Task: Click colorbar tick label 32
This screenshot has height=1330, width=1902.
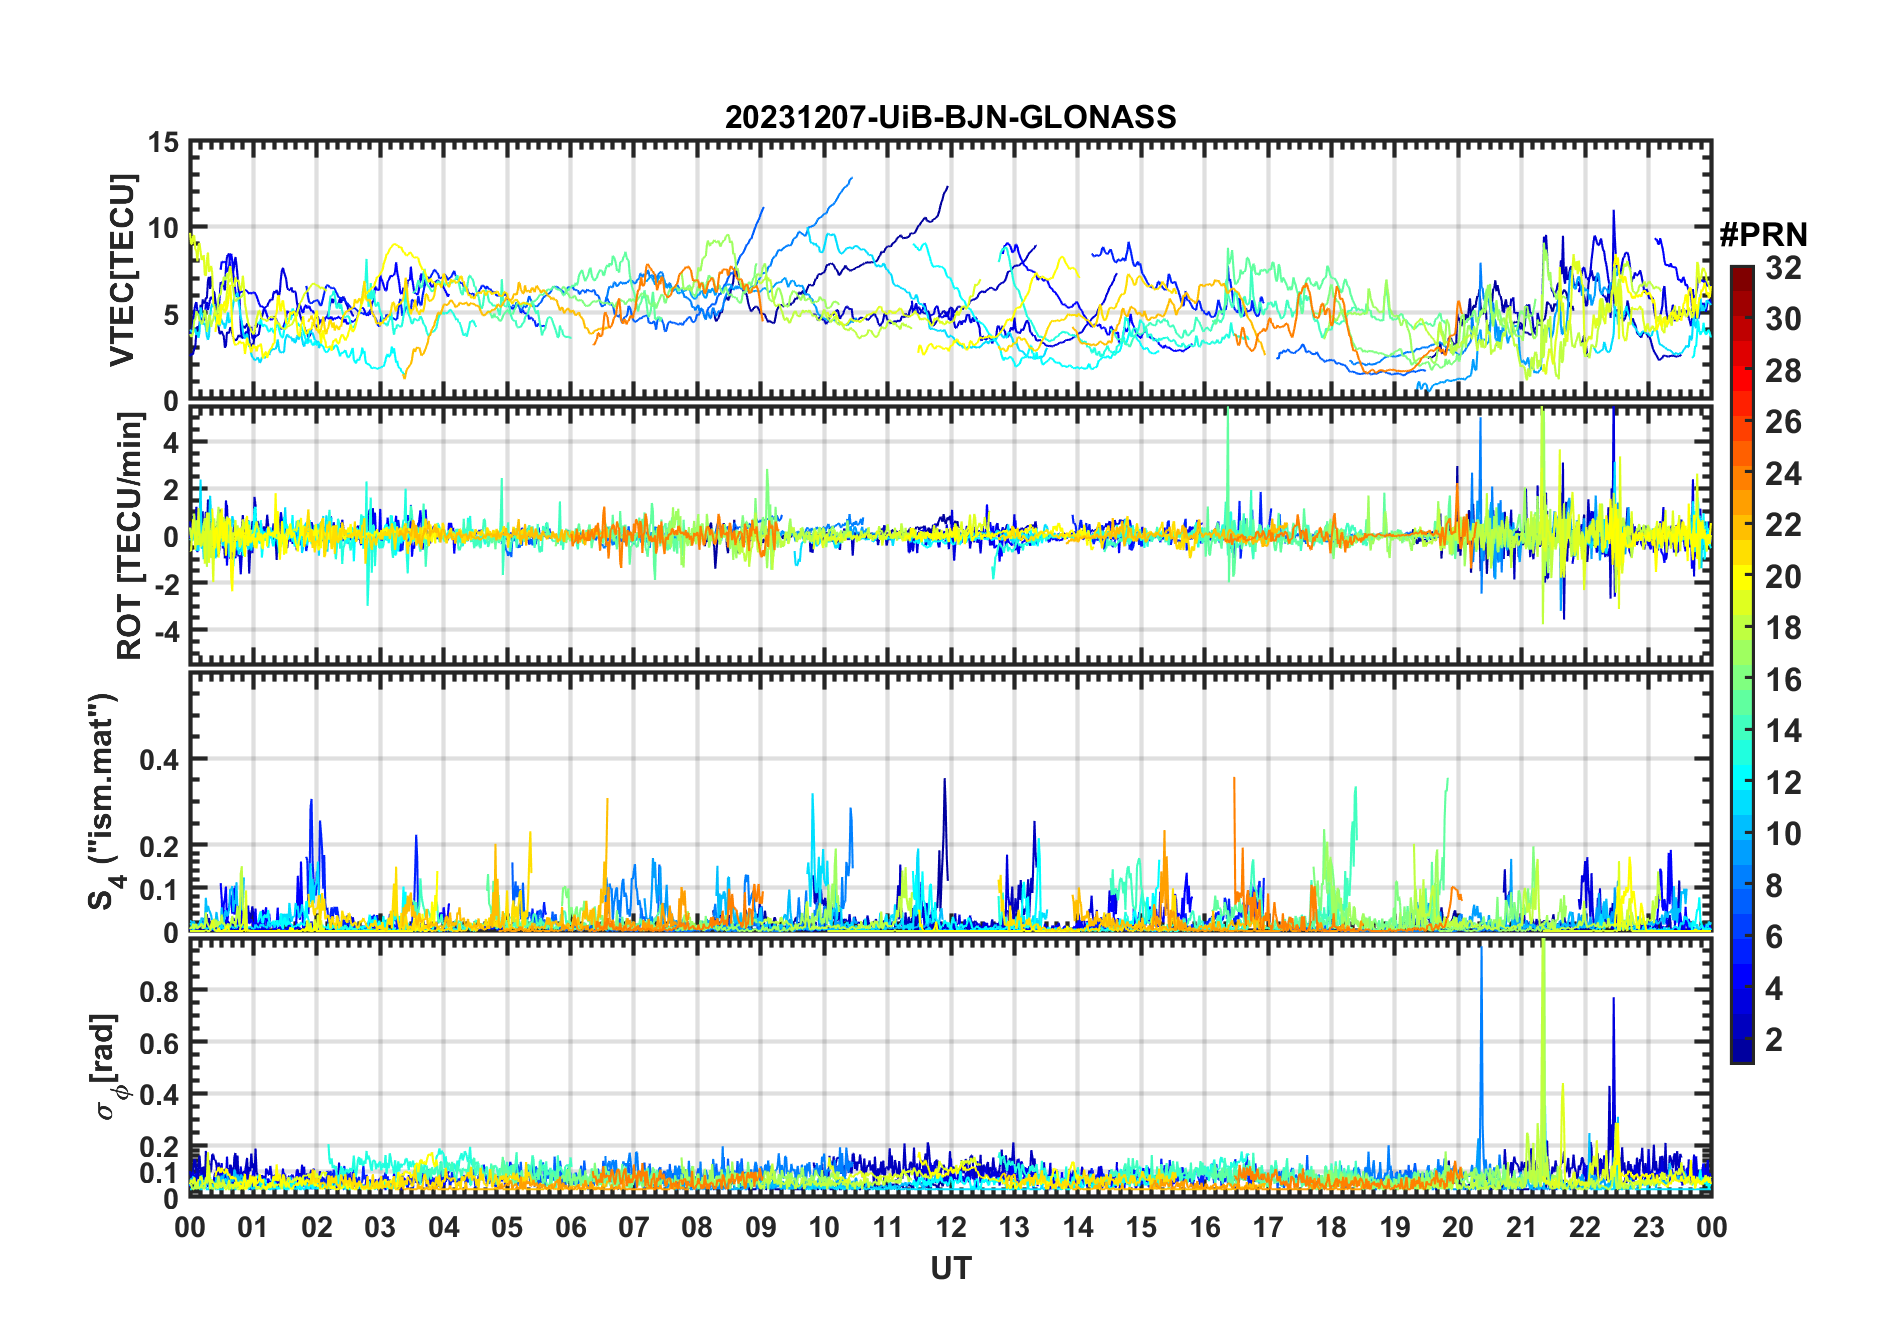Action: point(1783,267)
